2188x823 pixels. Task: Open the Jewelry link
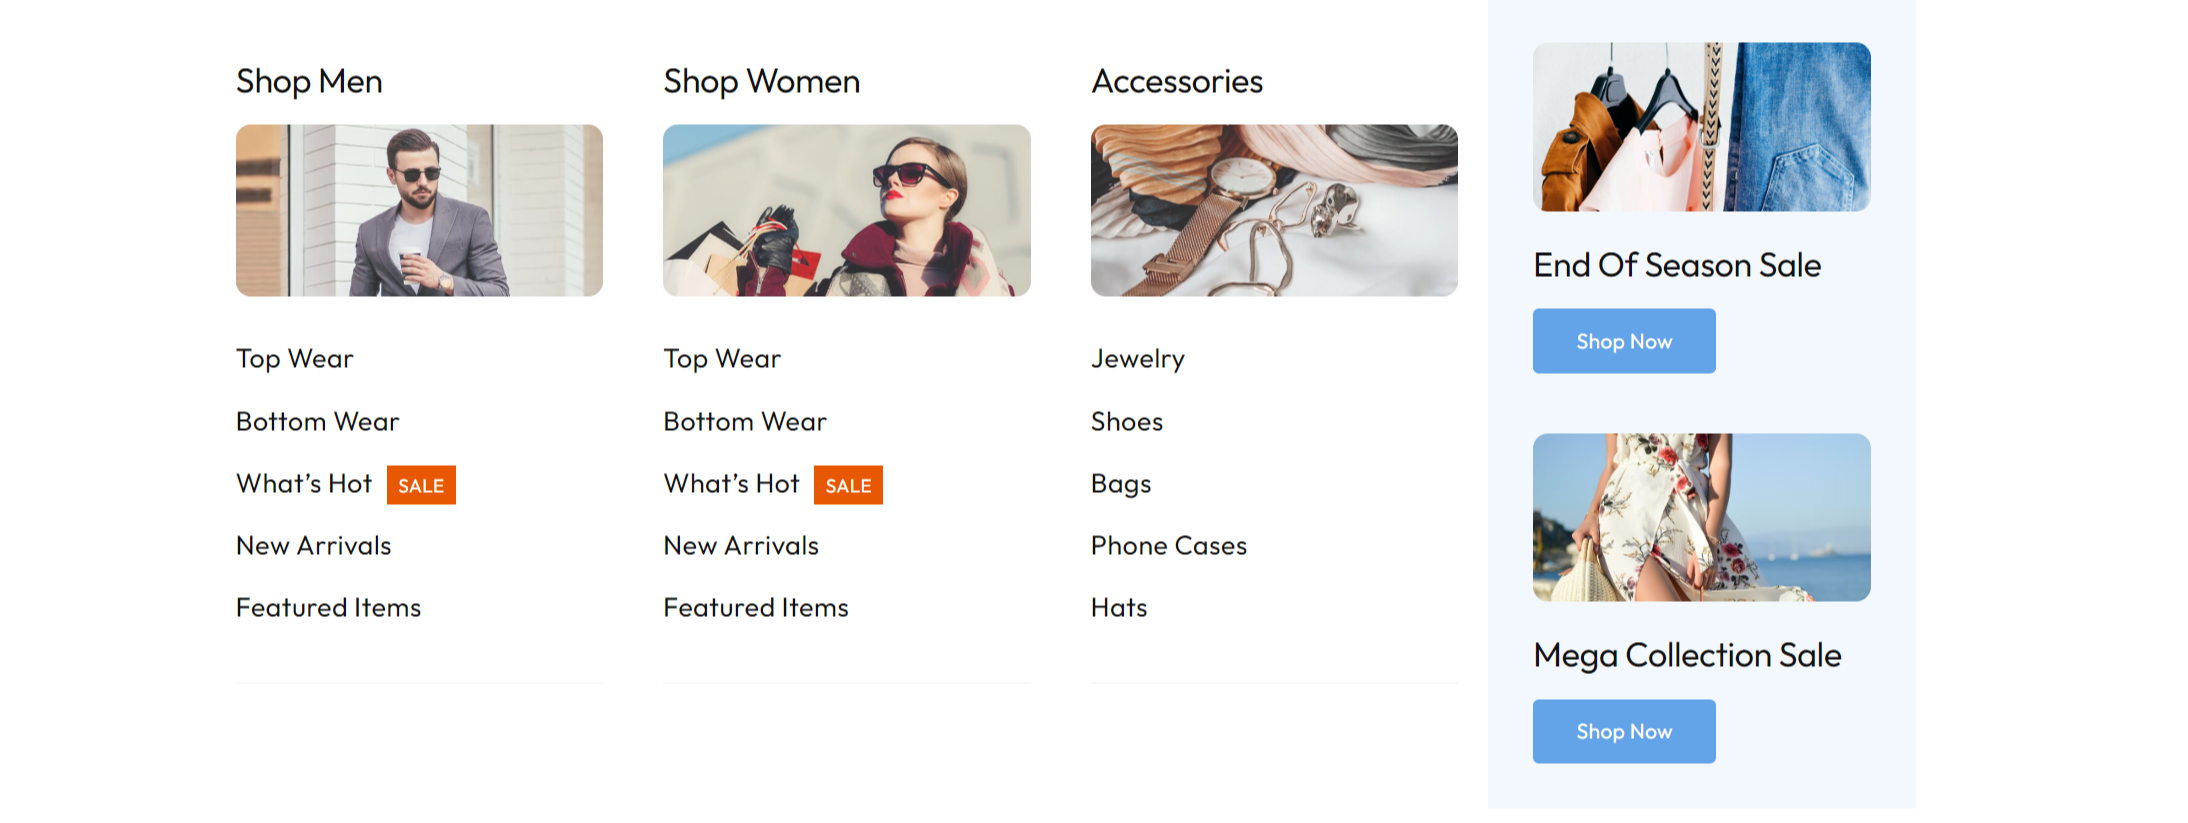click(x=1138, y=359)
